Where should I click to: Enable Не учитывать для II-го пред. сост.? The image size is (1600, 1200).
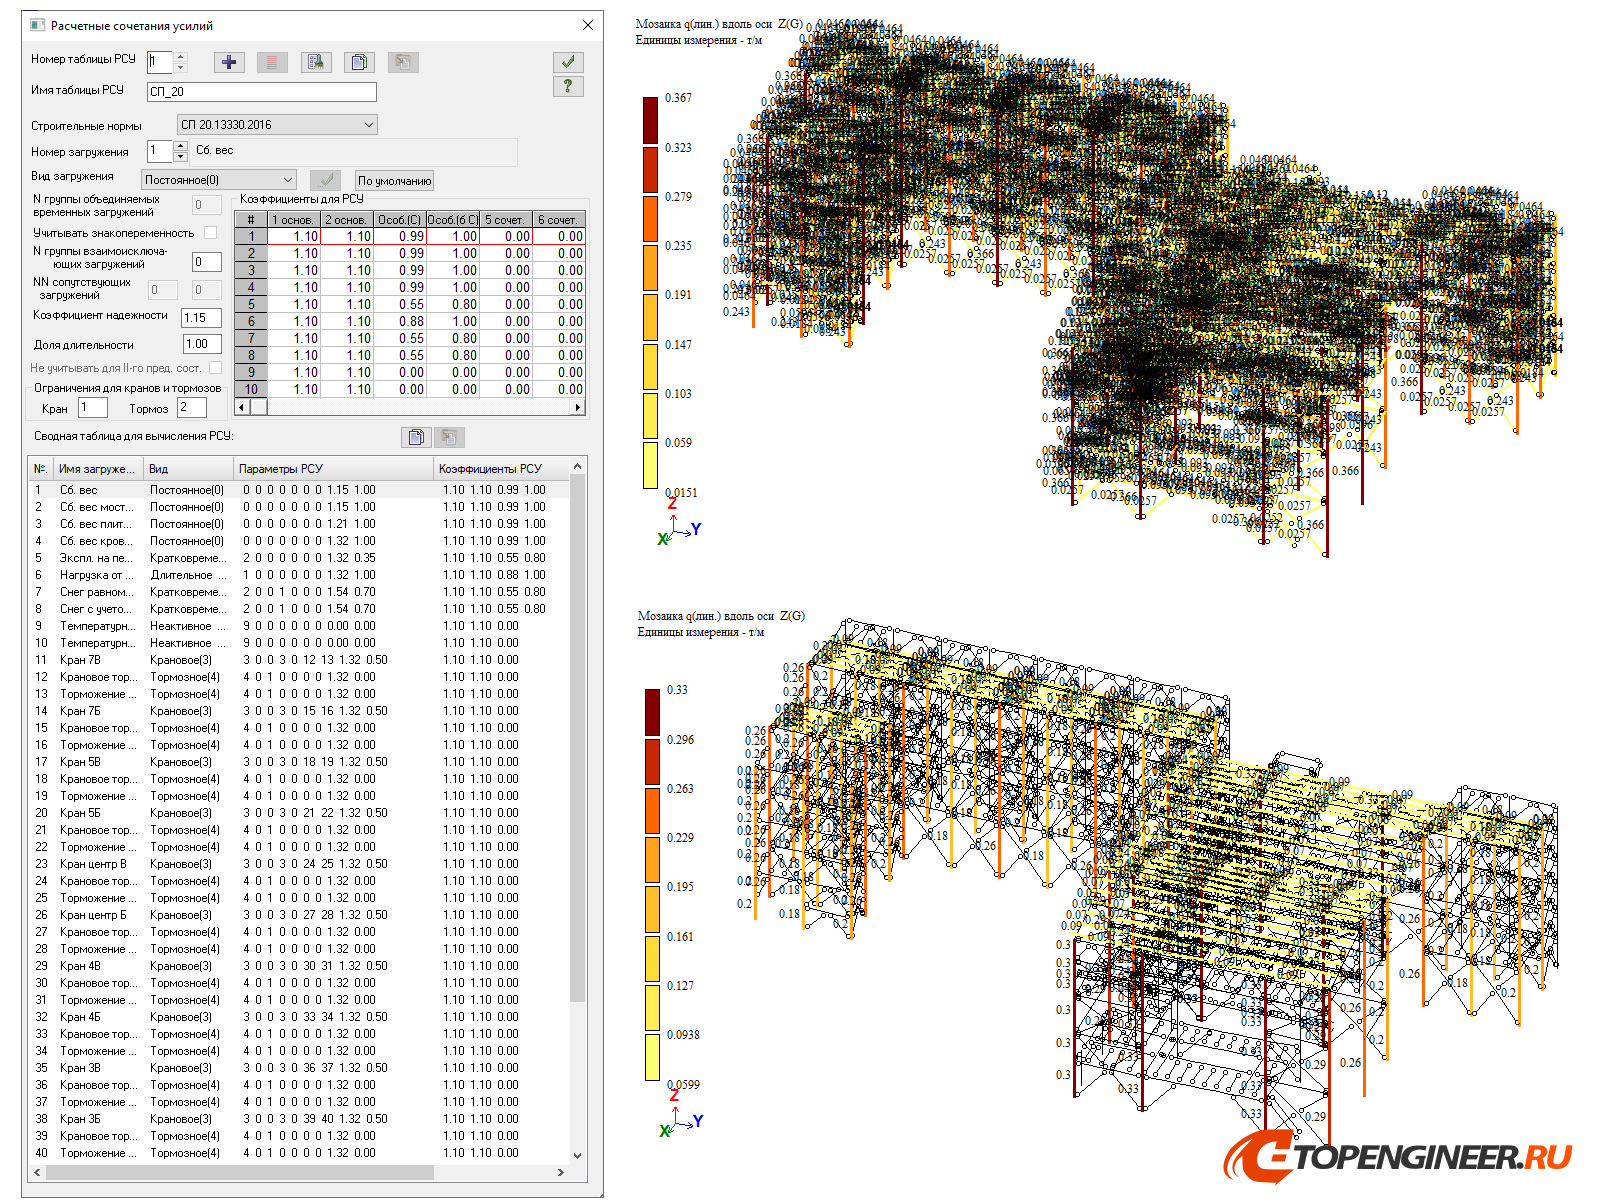coord(216,368)
